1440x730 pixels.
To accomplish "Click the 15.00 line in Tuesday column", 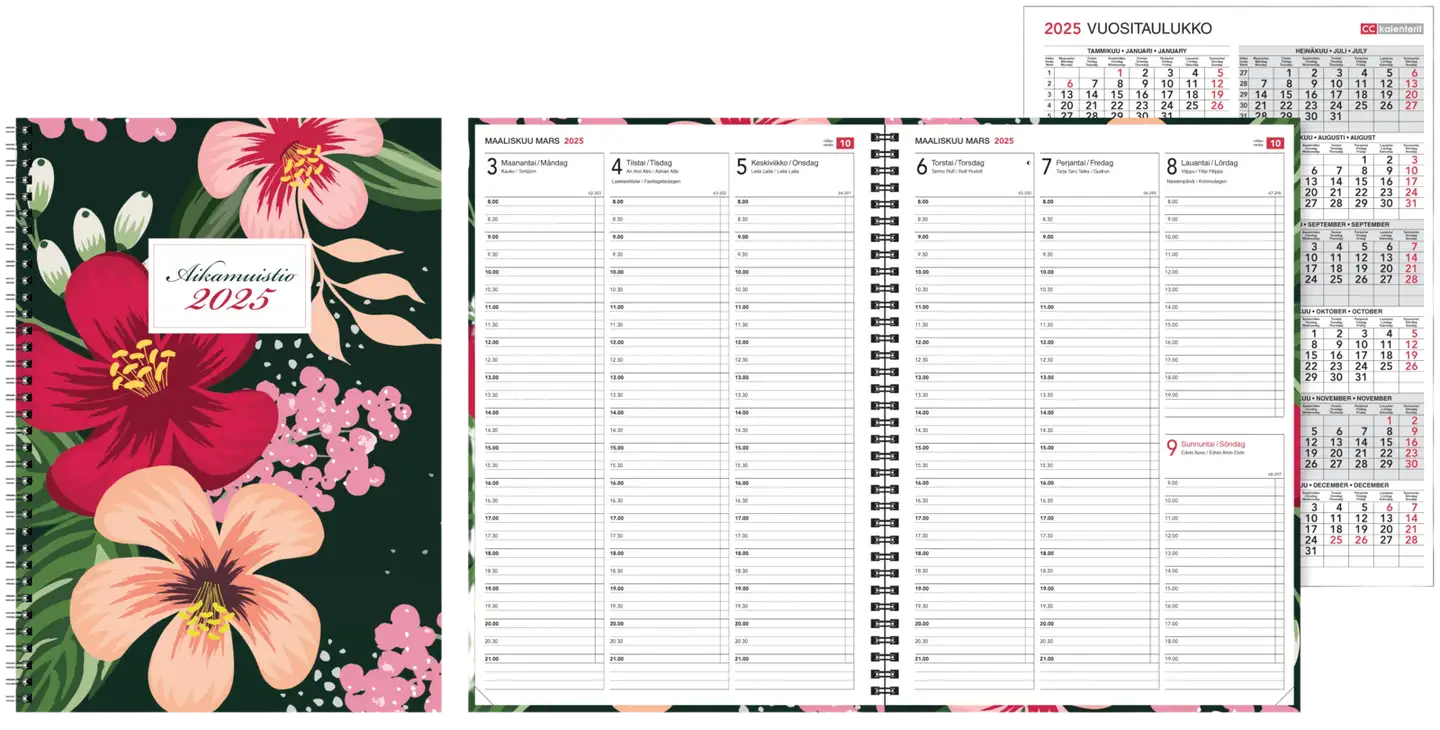I will [x=669, y=448].
